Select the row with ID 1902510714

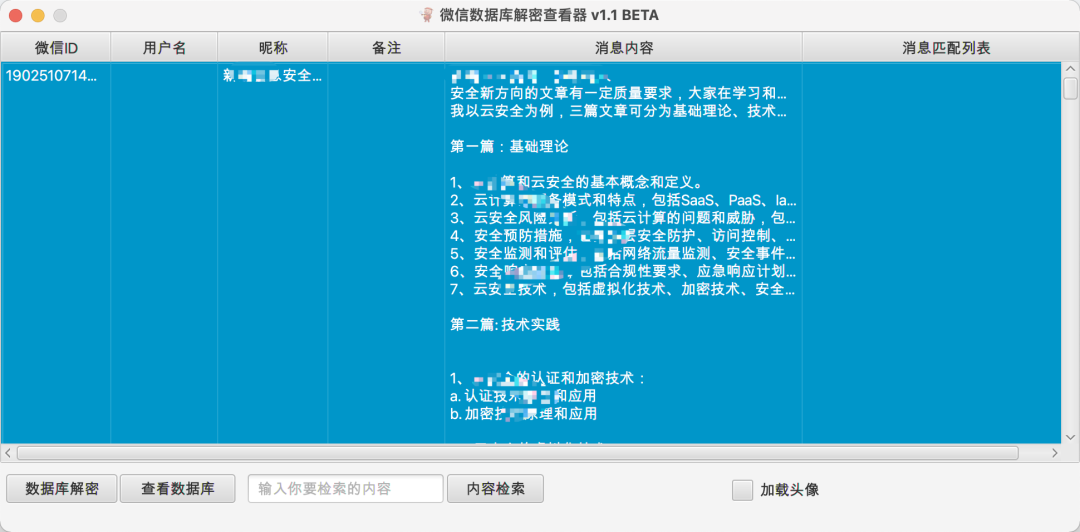[55, 76]
